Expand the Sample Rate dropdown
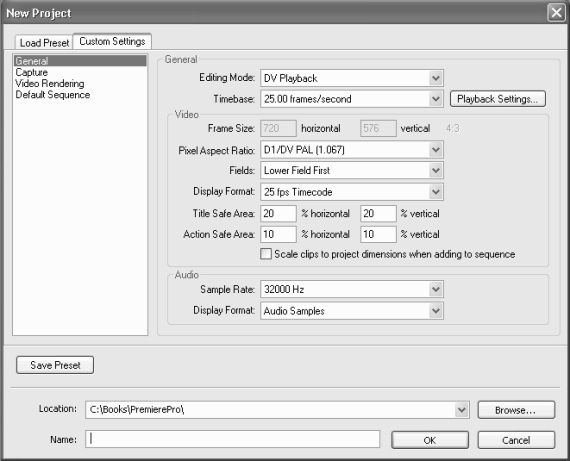 pos(352,289)
